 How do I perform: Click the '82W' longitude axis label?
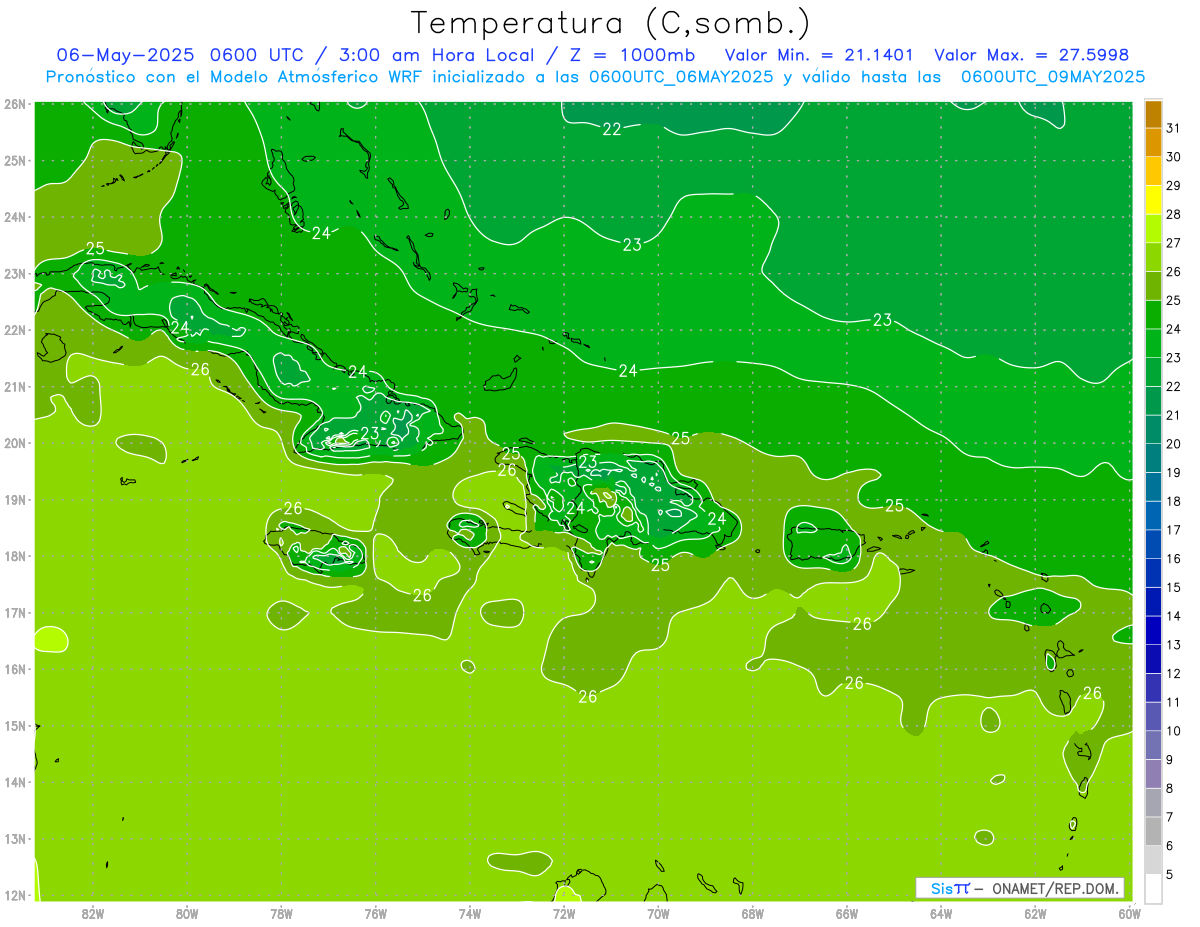pyautogui.click(x=93, y=913)
